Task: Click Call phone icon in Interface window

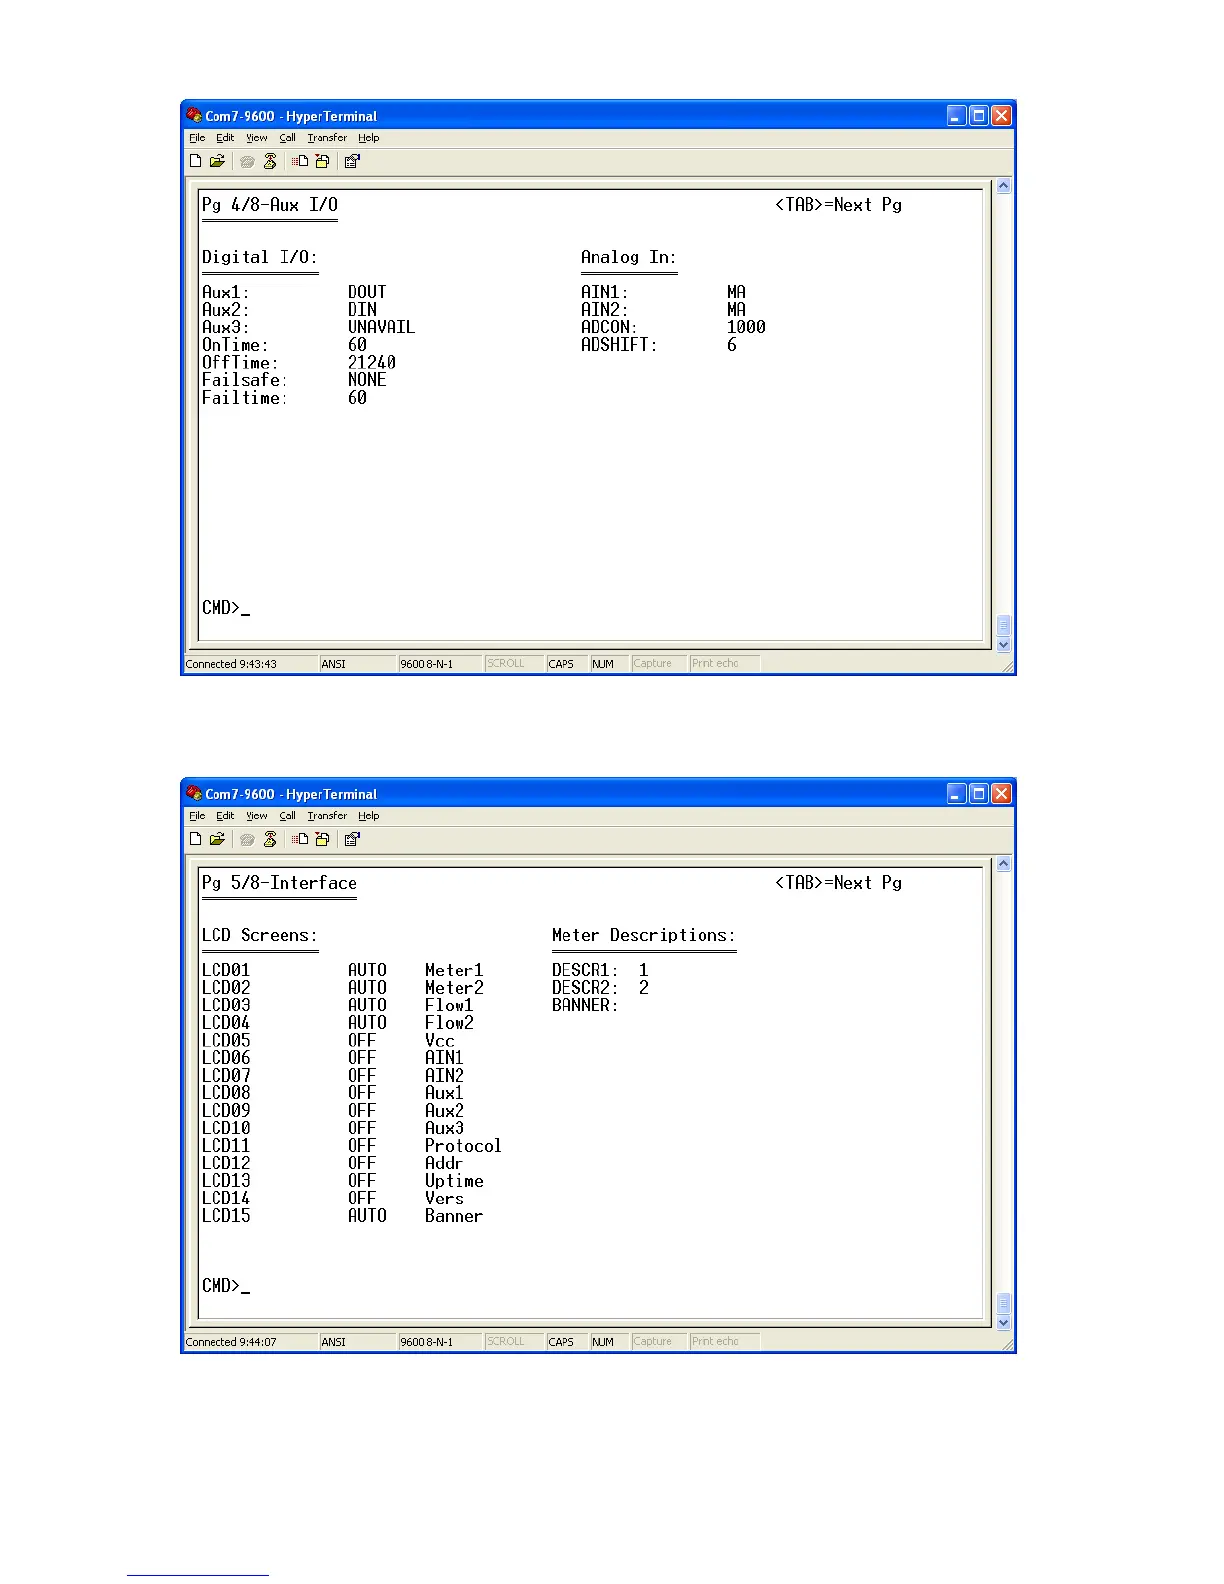Action: coord(248,839)
